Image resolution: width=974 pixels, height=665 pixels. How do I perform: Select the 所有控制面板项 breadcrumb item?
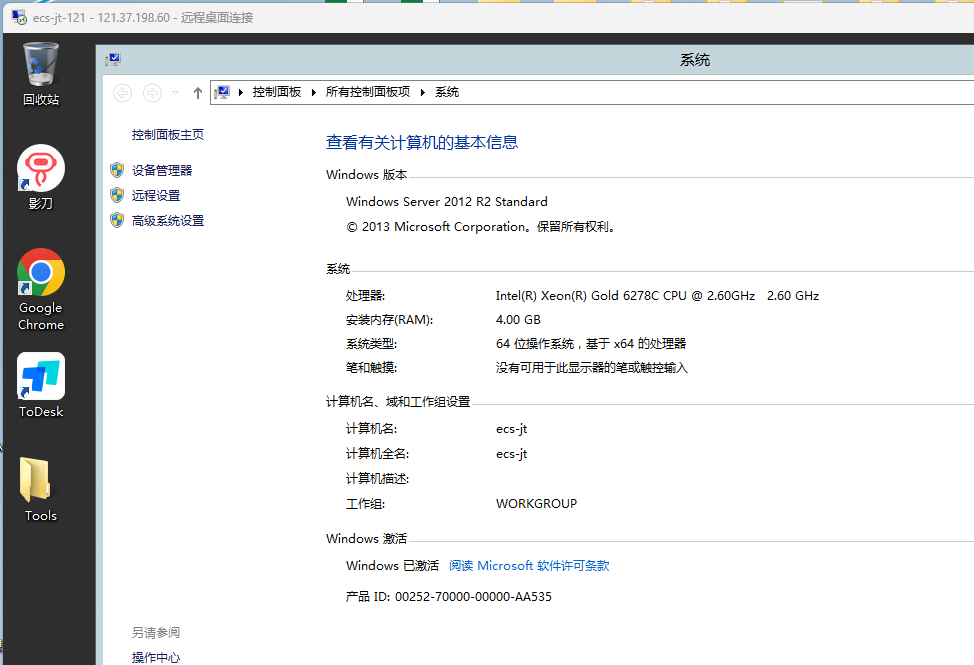(x=368, y=92)
